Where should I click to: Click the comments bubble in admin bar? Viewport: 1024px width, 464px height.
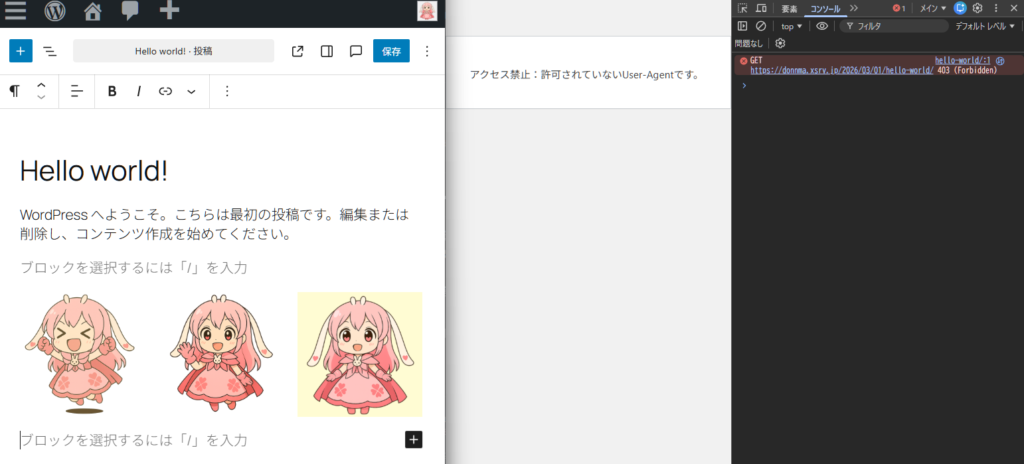click(130, 12)
